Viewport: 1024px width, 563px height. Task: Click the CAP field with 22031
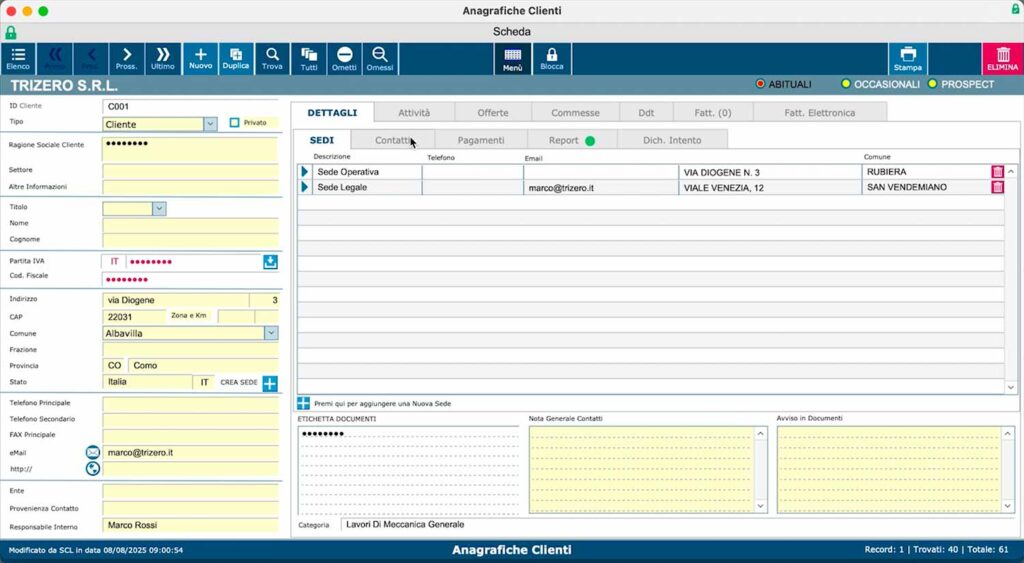(x=134, y=317)
